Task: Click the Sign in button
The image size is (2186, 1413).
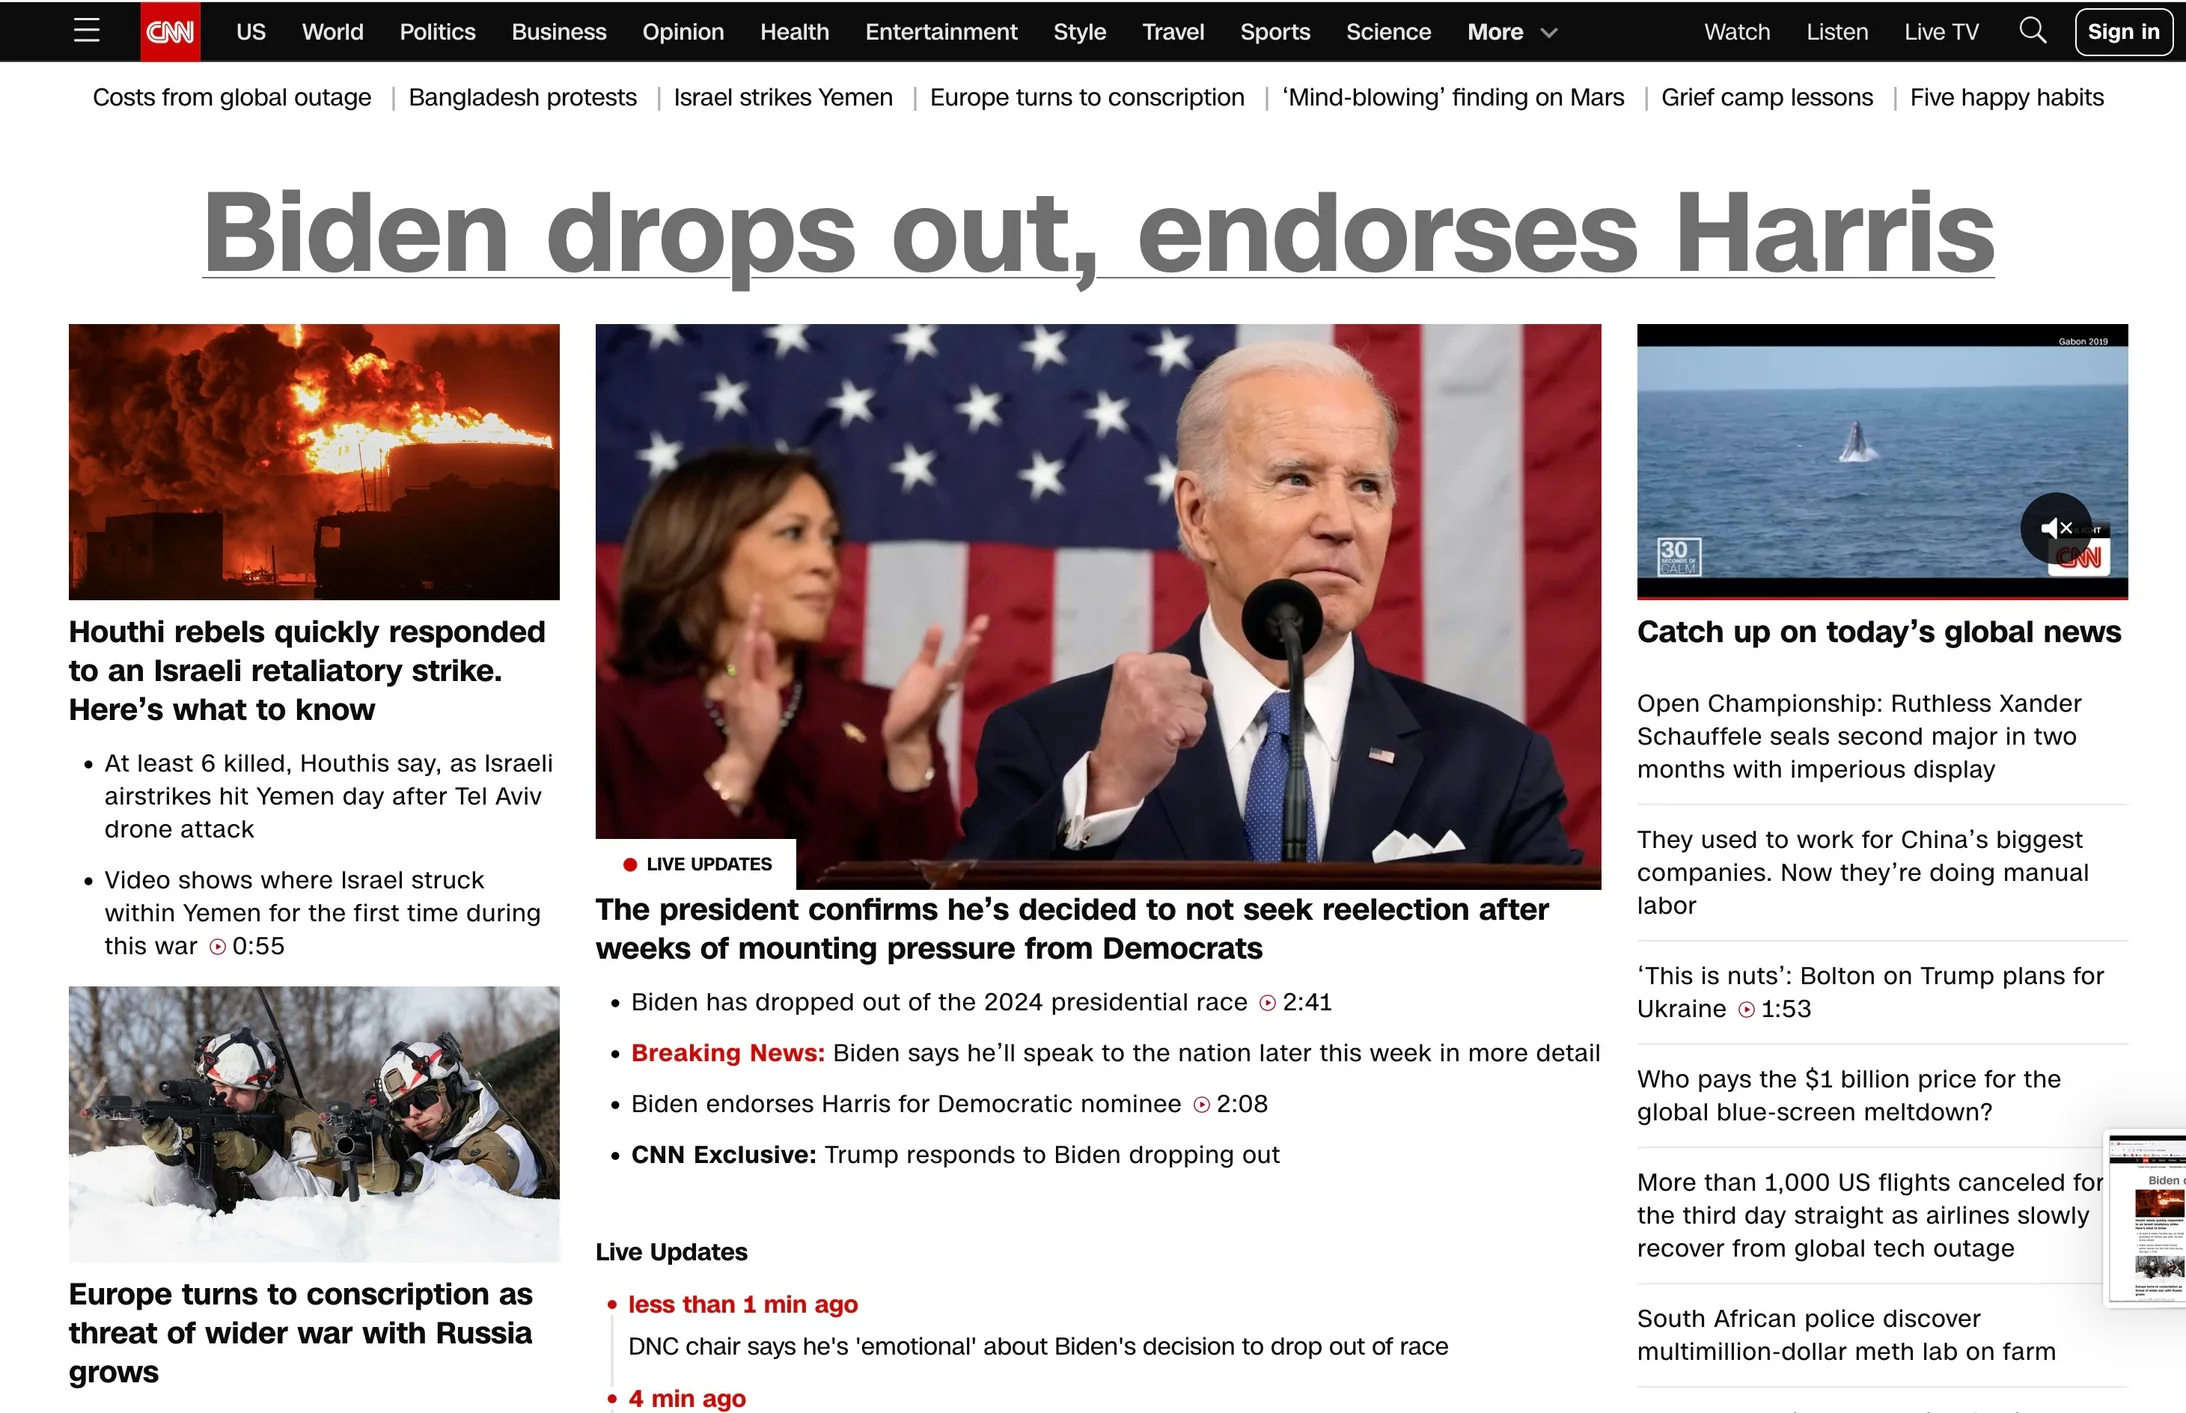Action: point(2122,32)
